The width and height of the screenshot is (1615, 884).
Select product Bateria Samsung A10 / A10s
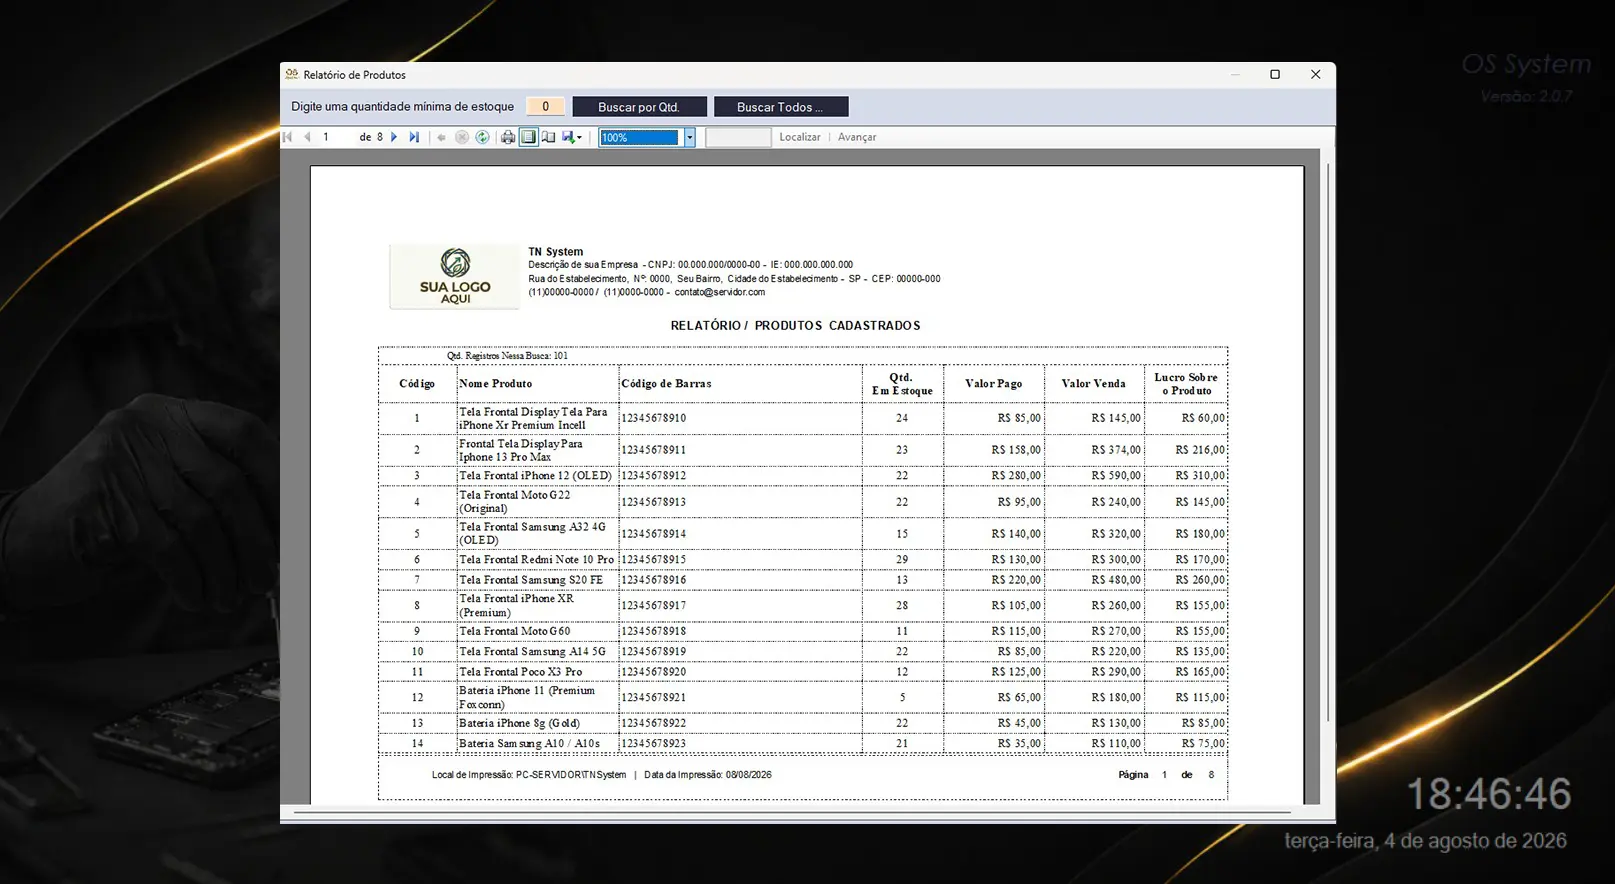(530, 744)
